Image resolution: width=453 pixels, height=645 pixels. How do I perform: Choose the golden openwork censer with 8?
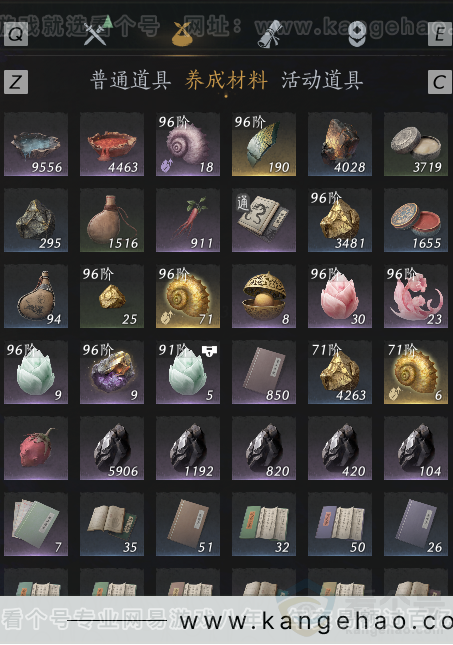pyautogui.click(x=264, y=296)
